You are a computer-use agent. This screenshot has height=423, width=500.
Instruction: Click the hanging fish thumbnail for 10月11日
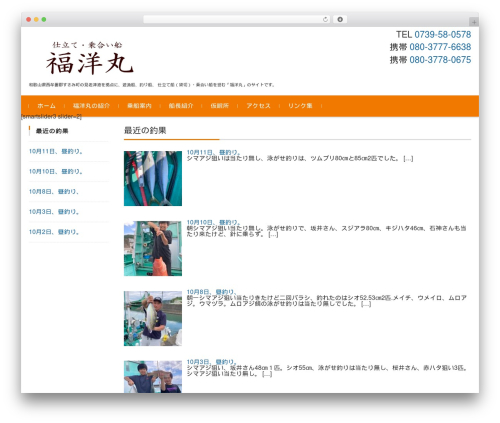pyautogui.click(x=153, y=178)
